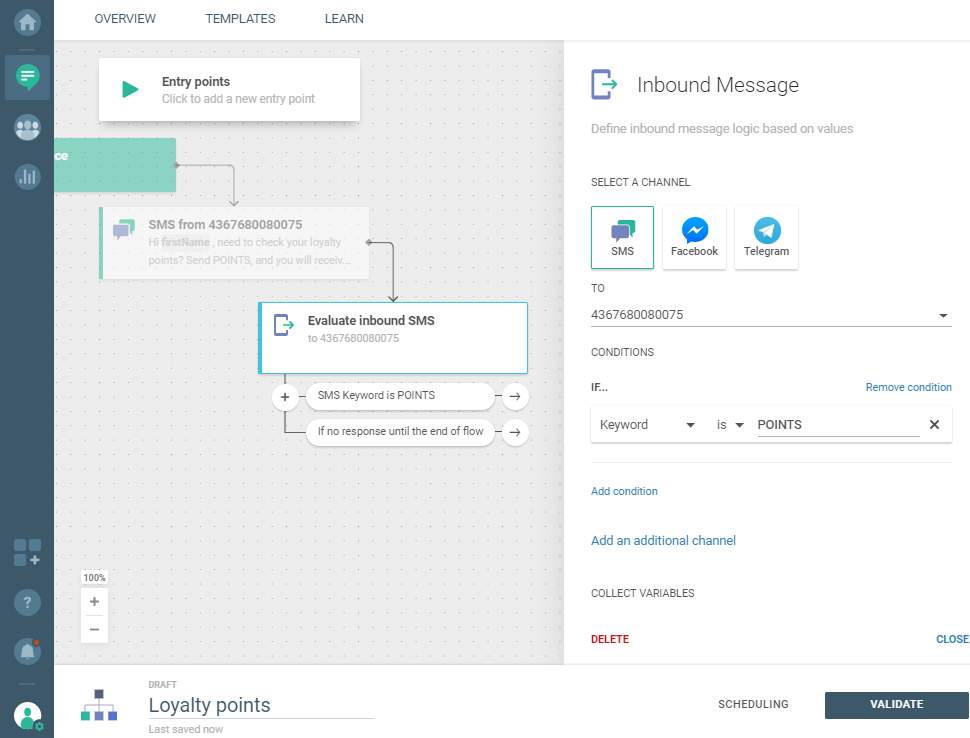
Task: Click the user profile avatar icon
Action: coord(27,715)
